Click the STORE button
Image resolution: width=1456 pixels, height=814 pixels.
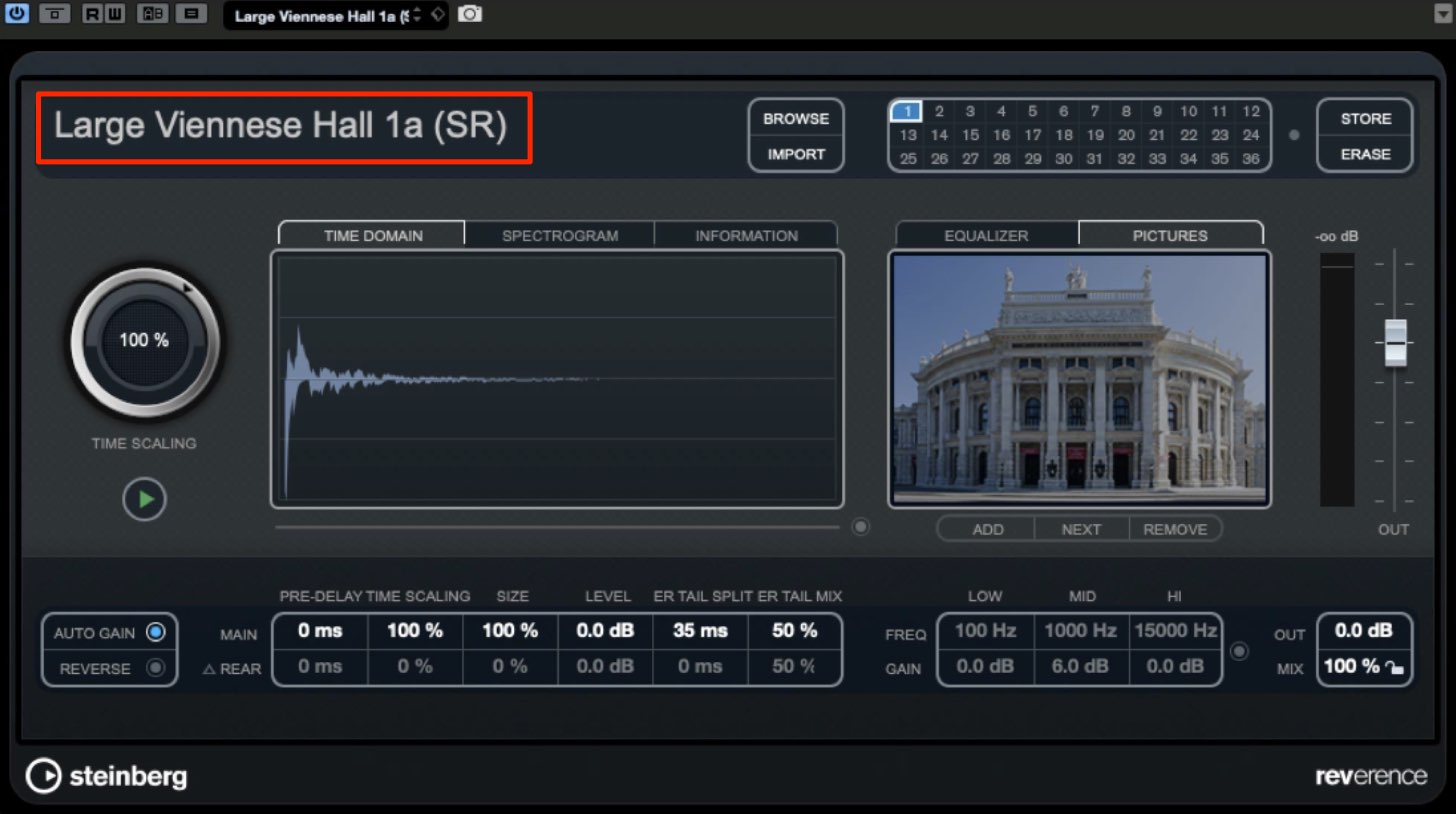tap(1366, 118)
